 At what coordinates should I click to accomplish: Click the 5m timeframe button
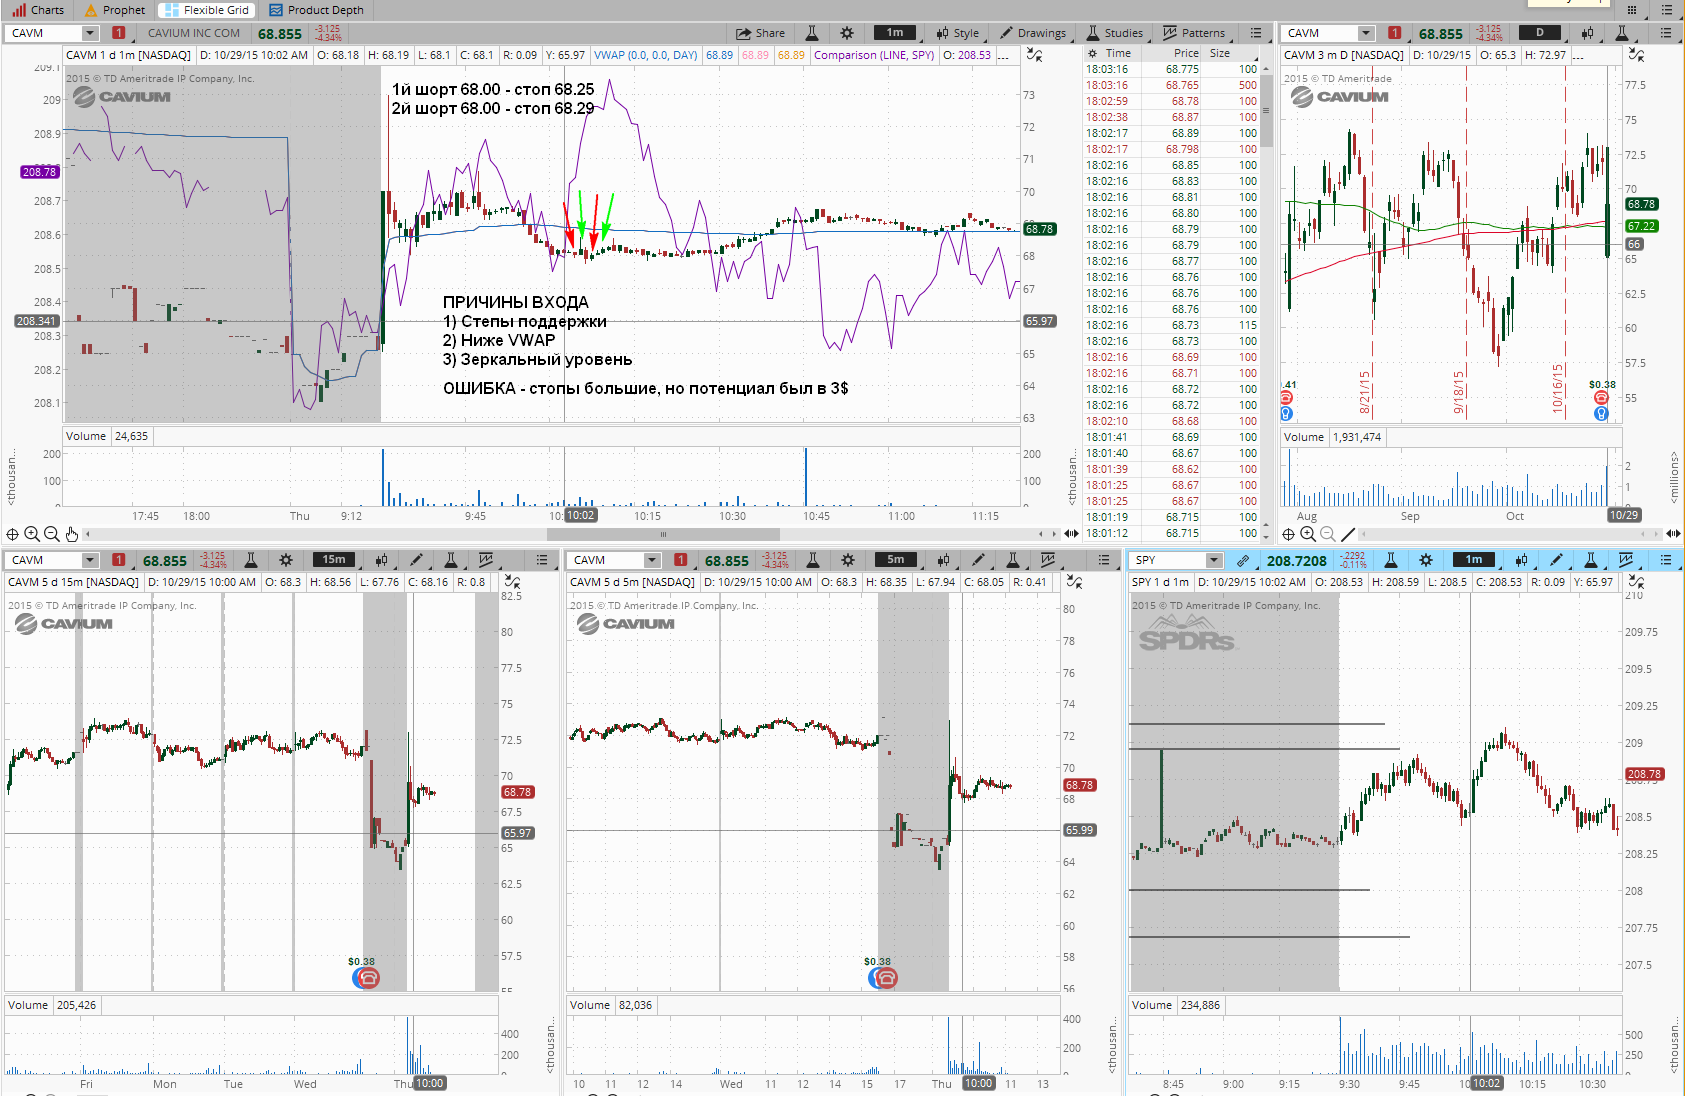(896, 560)
